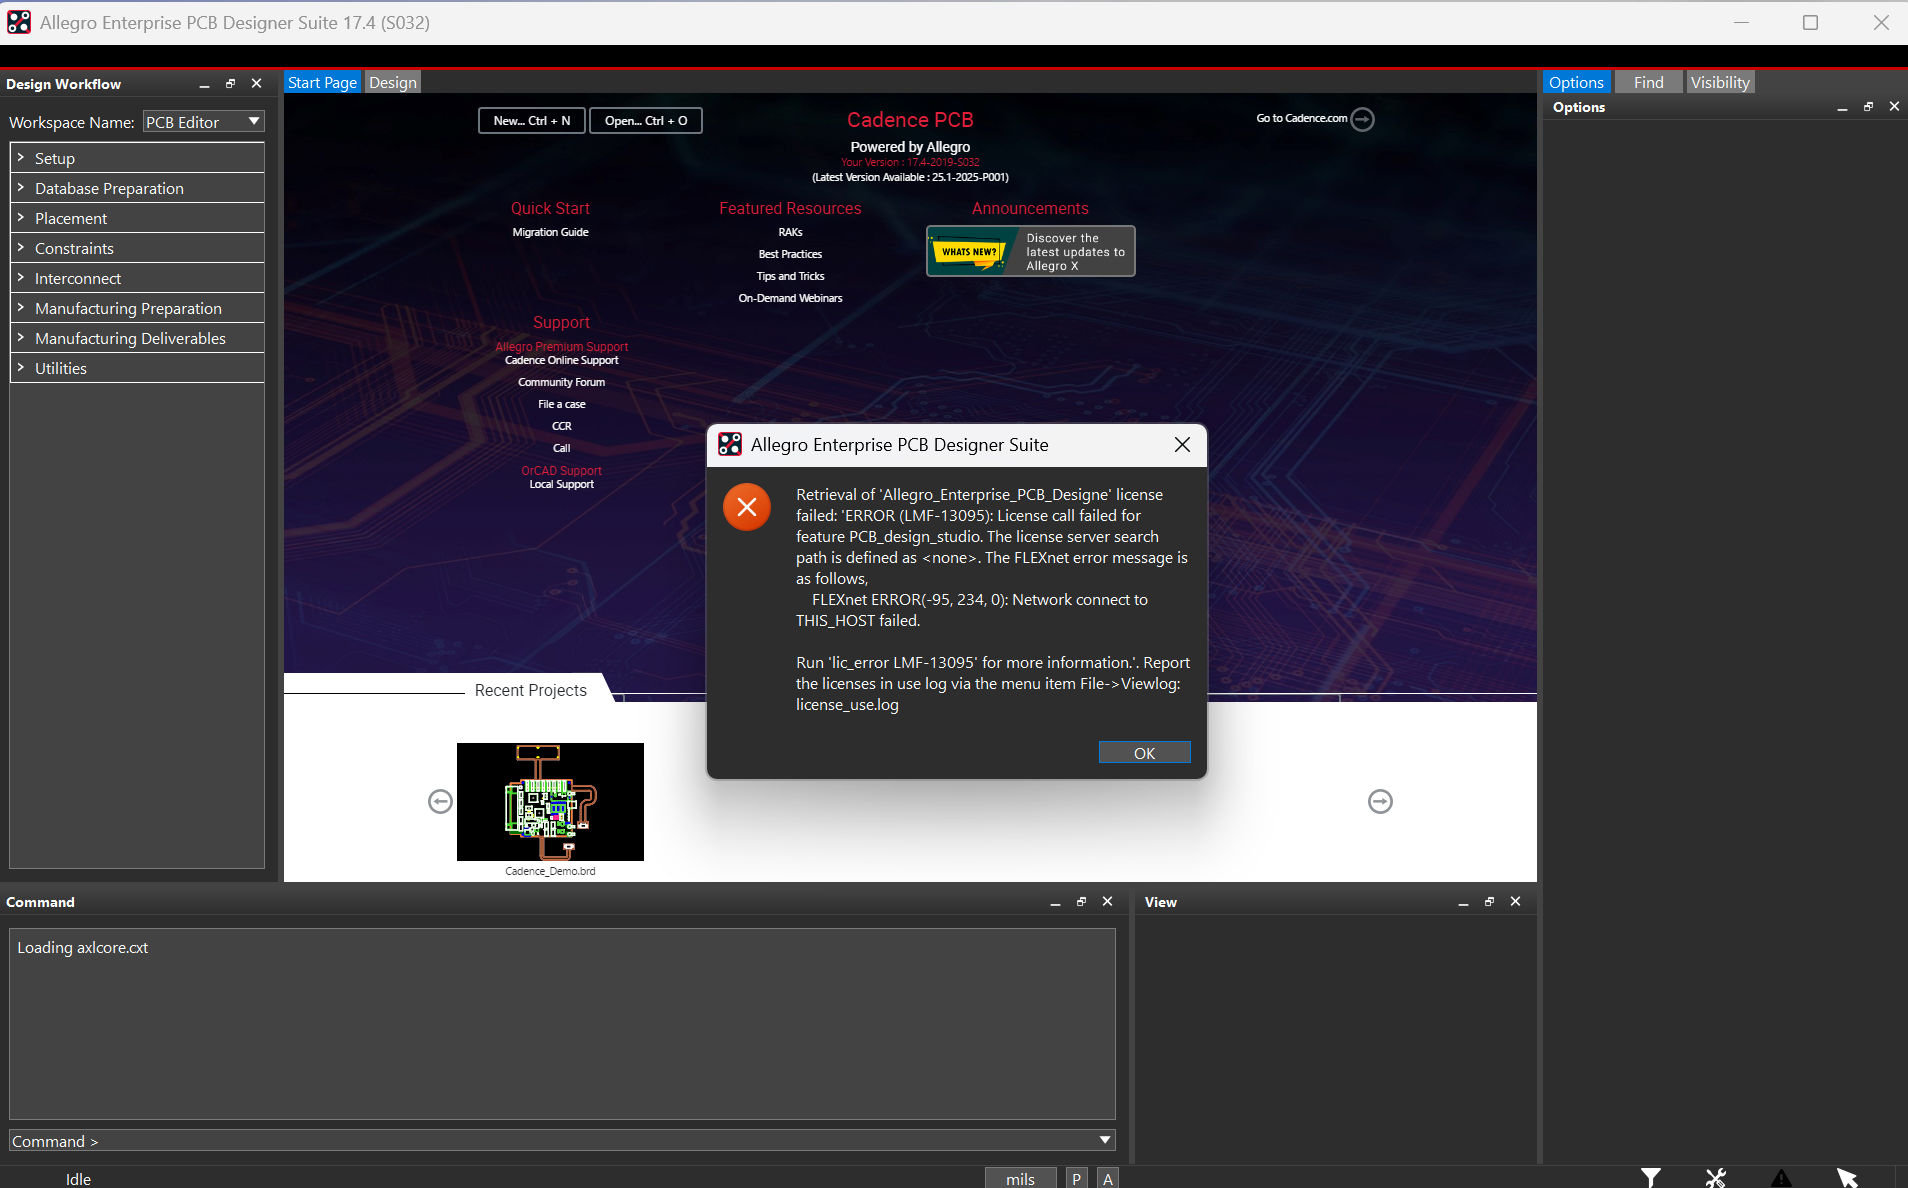The width and height of the screenshot is (1908, 1188).
Task: Click the File a case link
Action: point(561,404)
